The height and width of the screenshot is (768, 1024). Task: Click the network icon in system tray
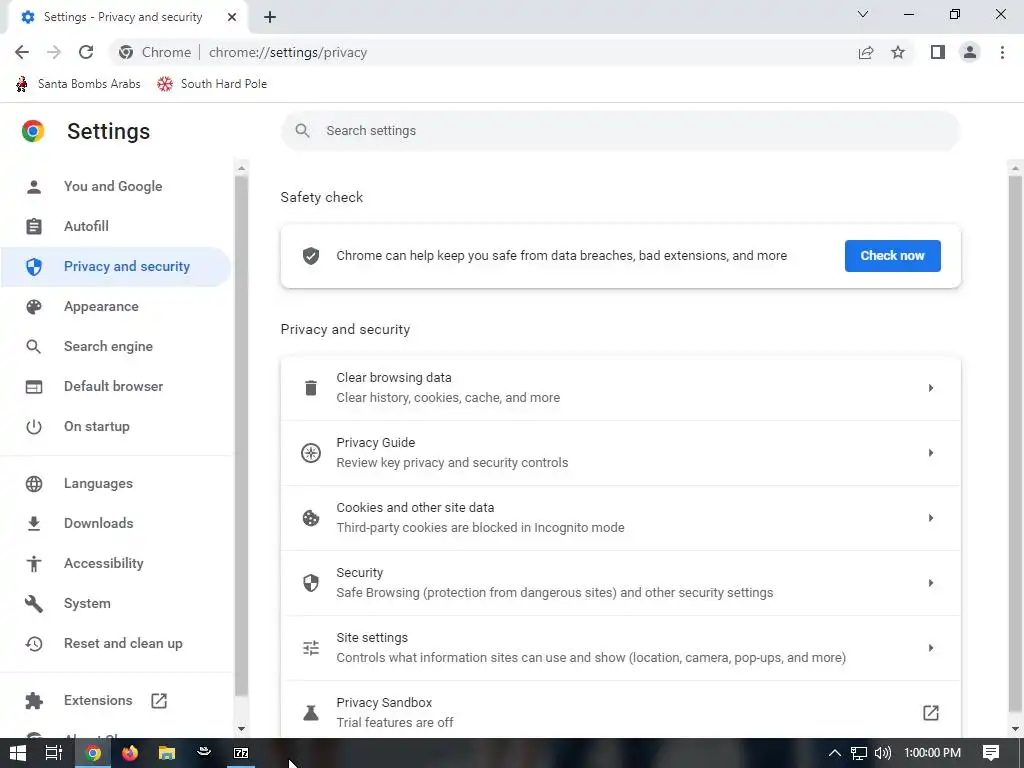click(859, 754)
